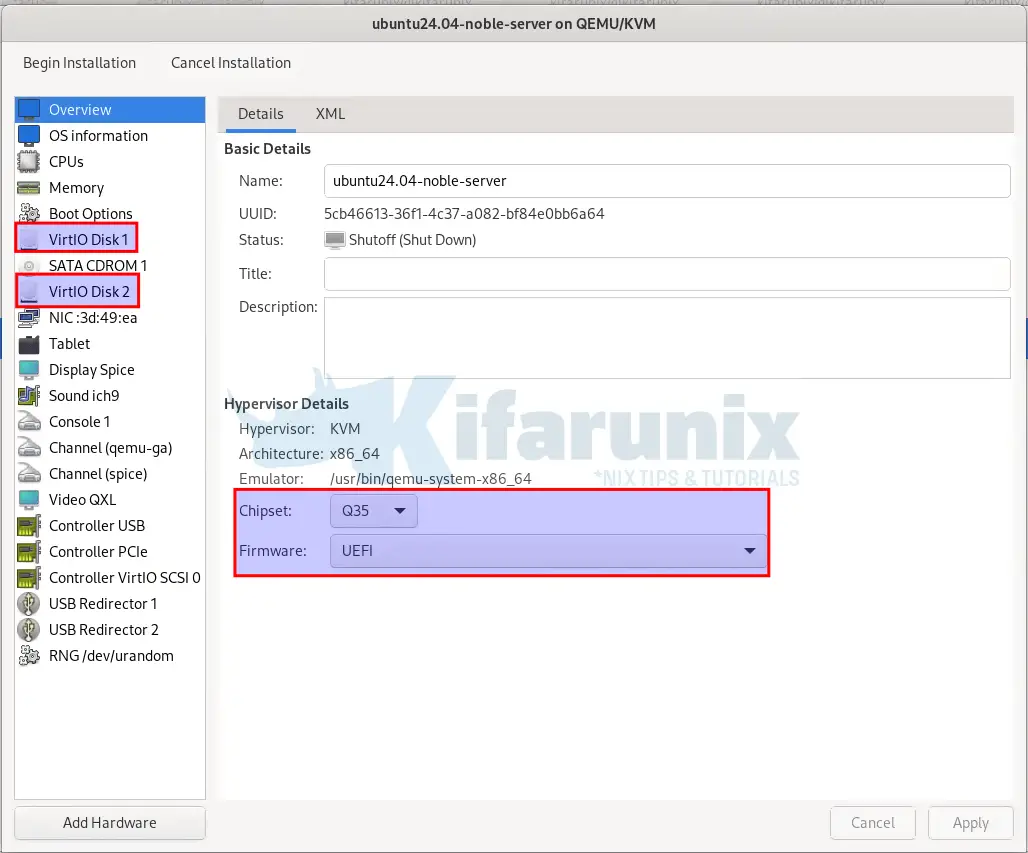
Task: Select the USB Redirector 1 icon
Action: click(x=29, y=604)
